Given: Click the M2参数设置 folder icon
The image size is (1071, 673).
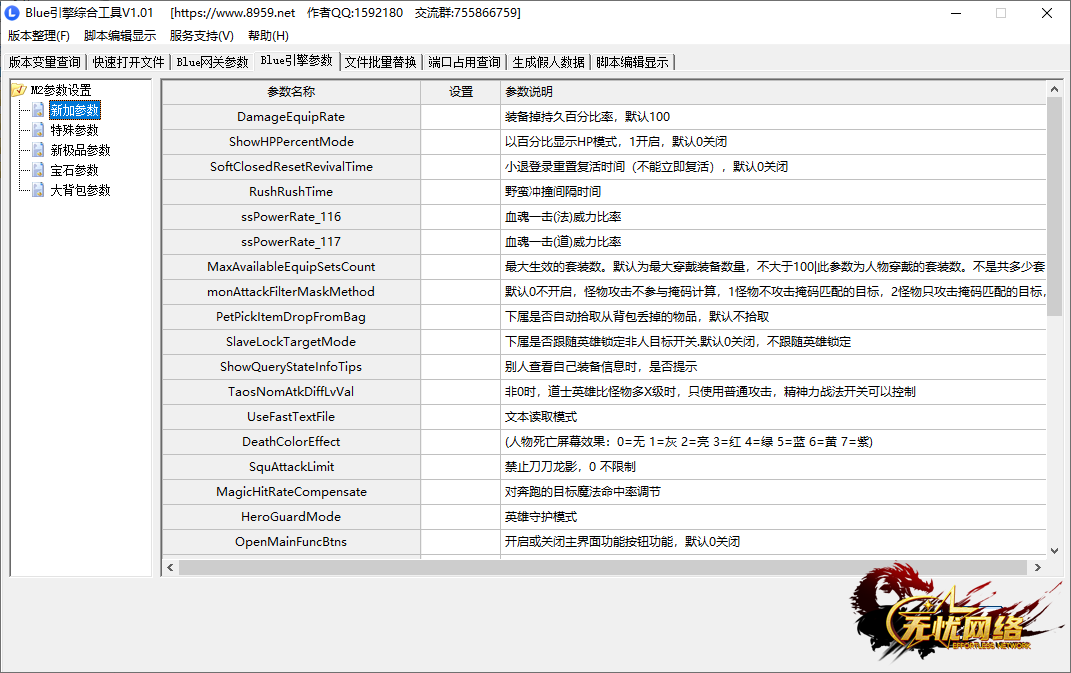Looking at the screenshot, I should [x=19, y=90].
